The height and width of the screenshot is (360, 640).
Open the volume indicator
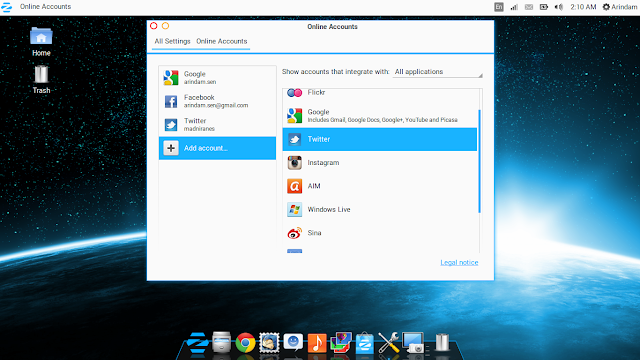point(559,7)
